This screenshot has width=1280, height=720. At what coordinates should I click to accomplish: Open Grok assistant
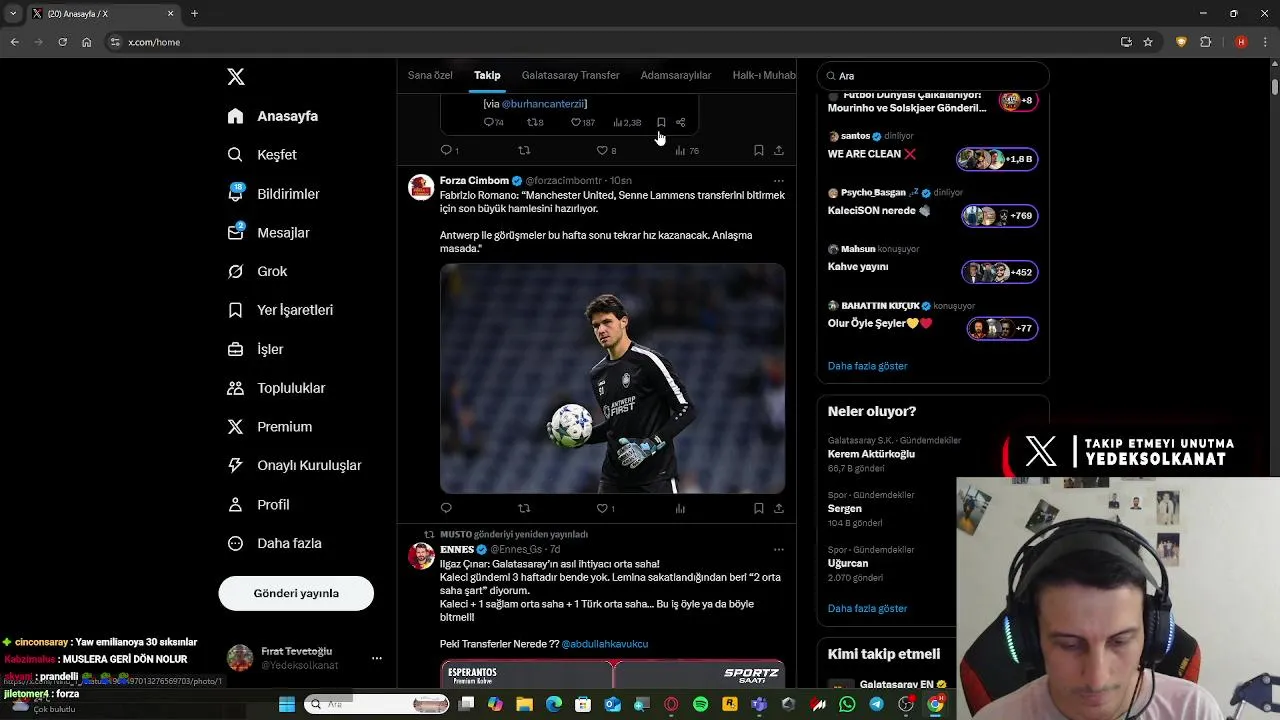point(257,271)
